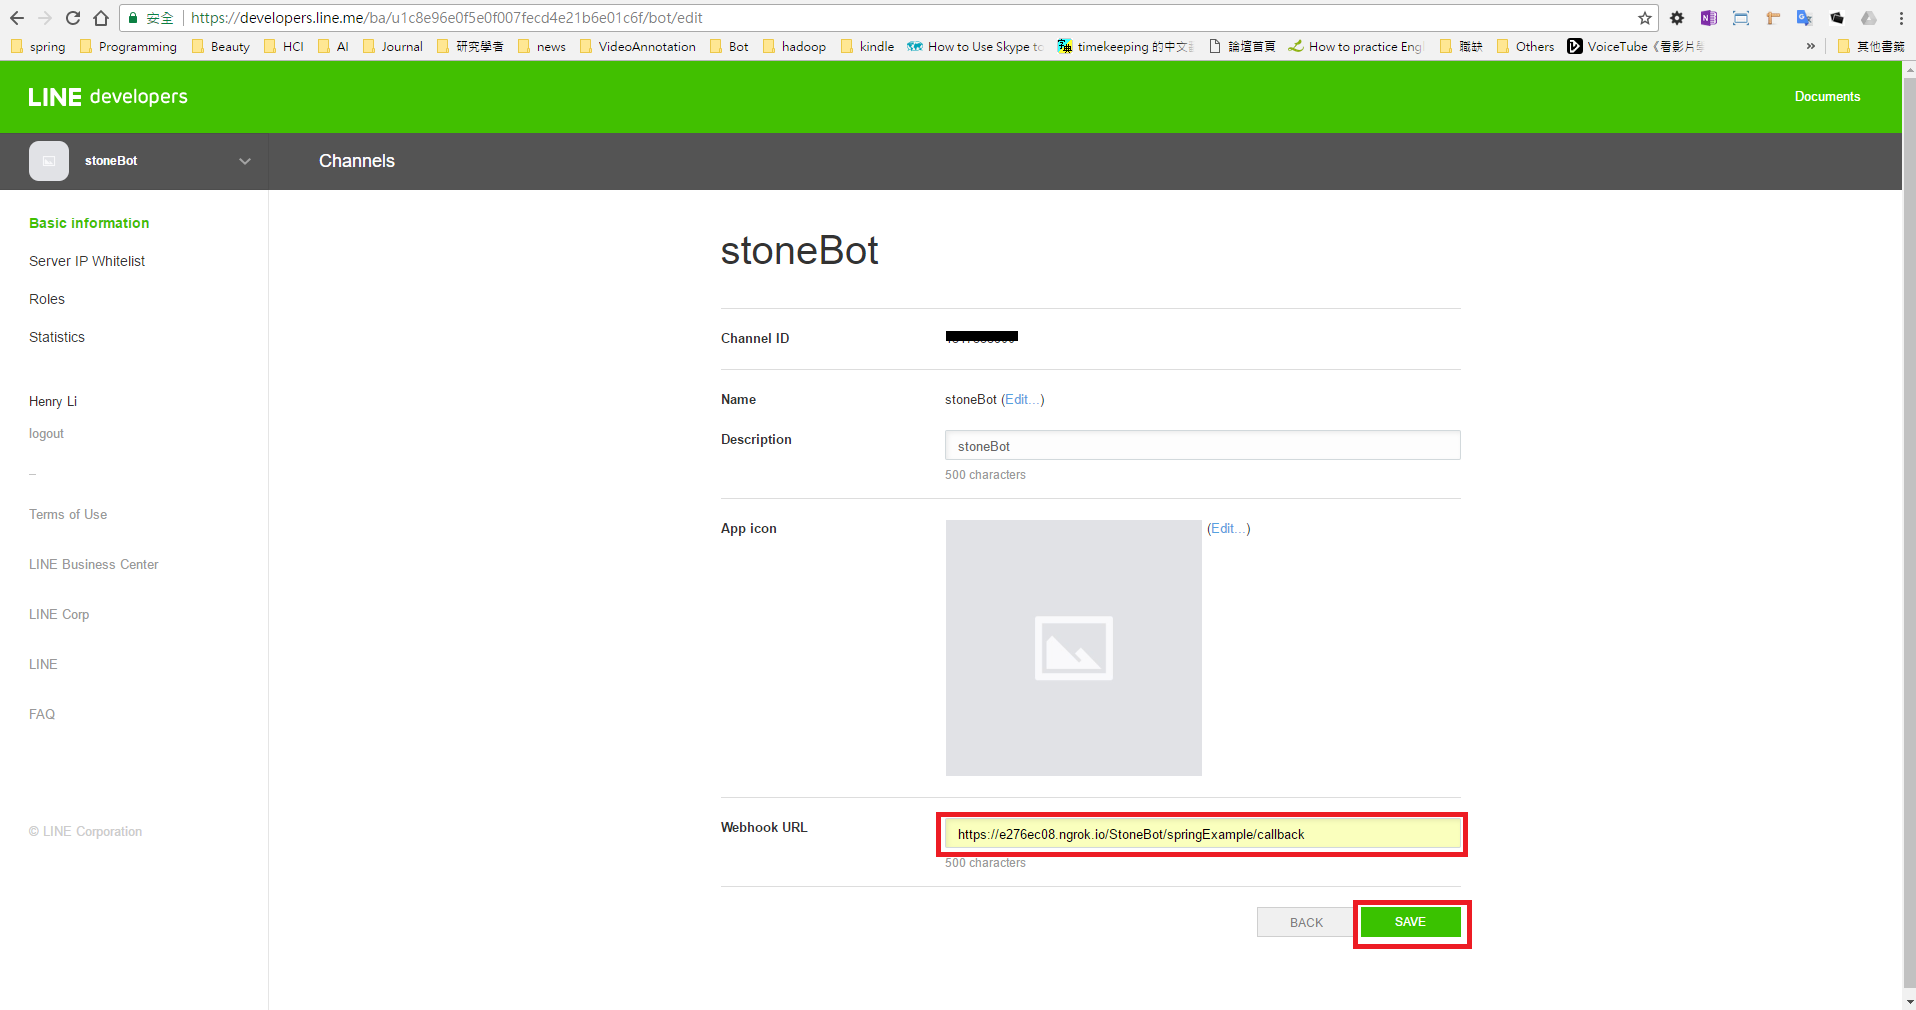1916x1010 pixels.
Task: Open the kindle bookmark folder
Action: pyautogui.click(x=867, y=46)
